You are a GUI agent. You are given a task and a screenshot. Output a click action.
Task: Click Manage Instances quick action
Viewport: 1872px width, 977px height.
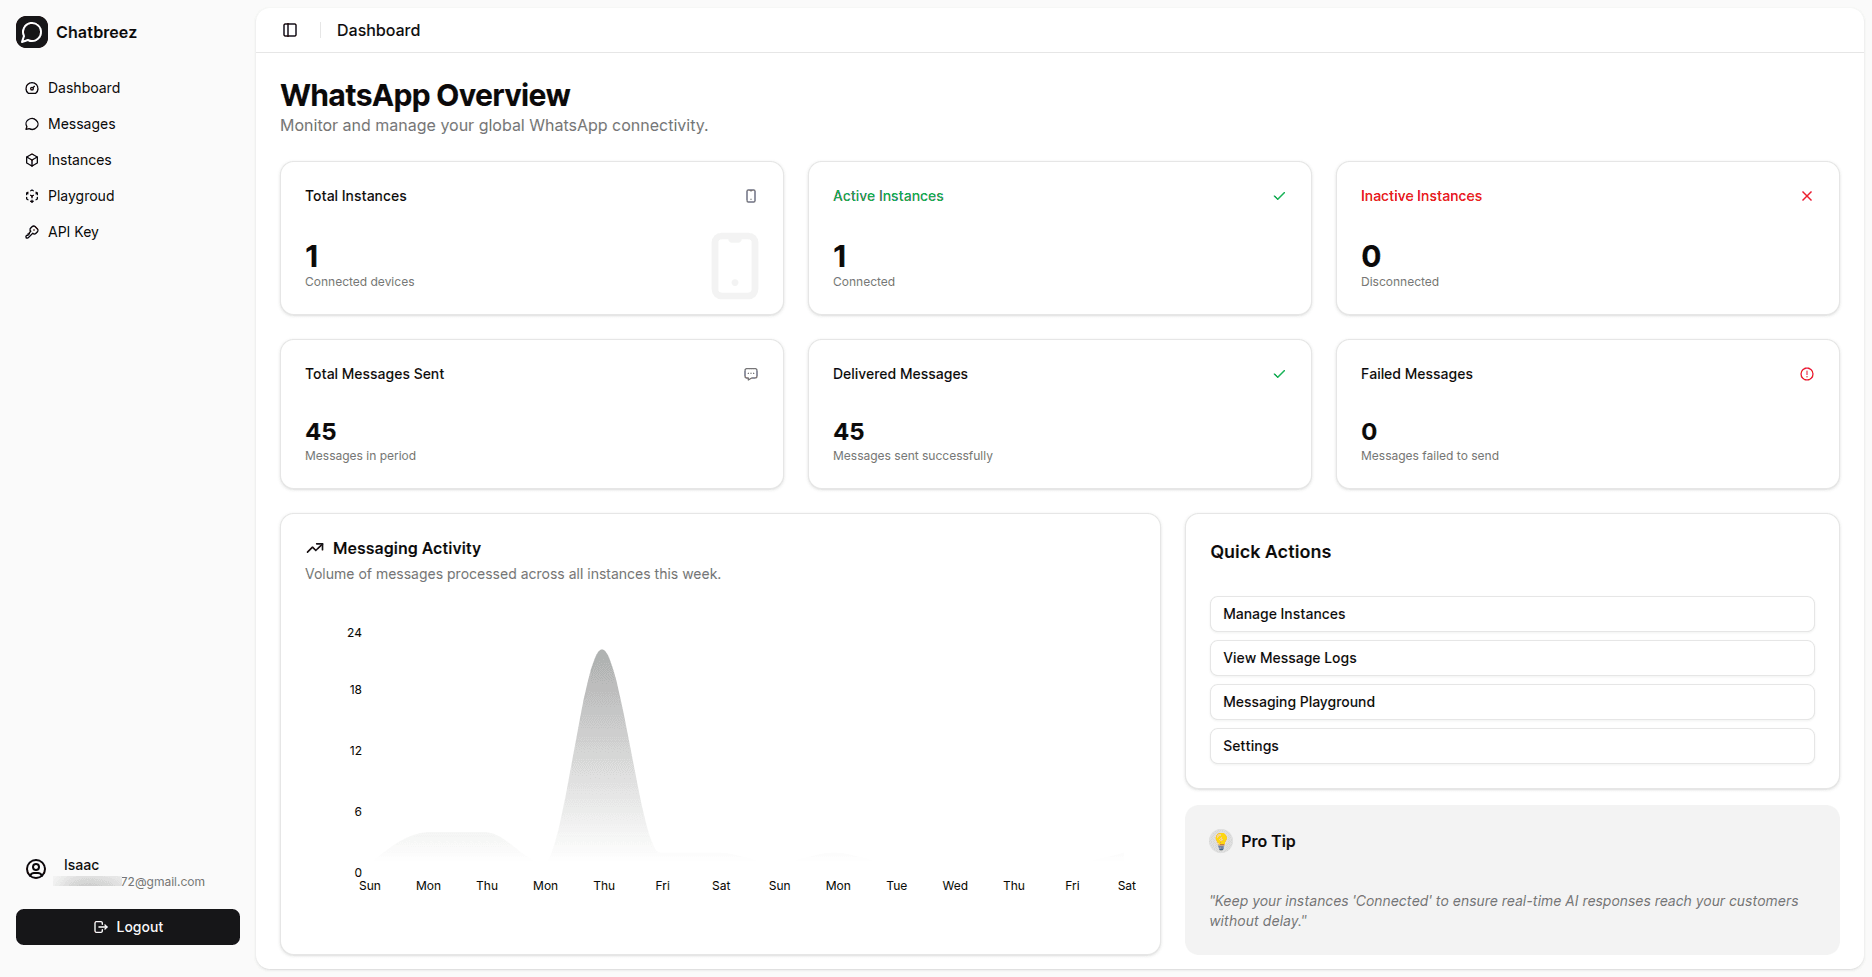pos(1512,614)
